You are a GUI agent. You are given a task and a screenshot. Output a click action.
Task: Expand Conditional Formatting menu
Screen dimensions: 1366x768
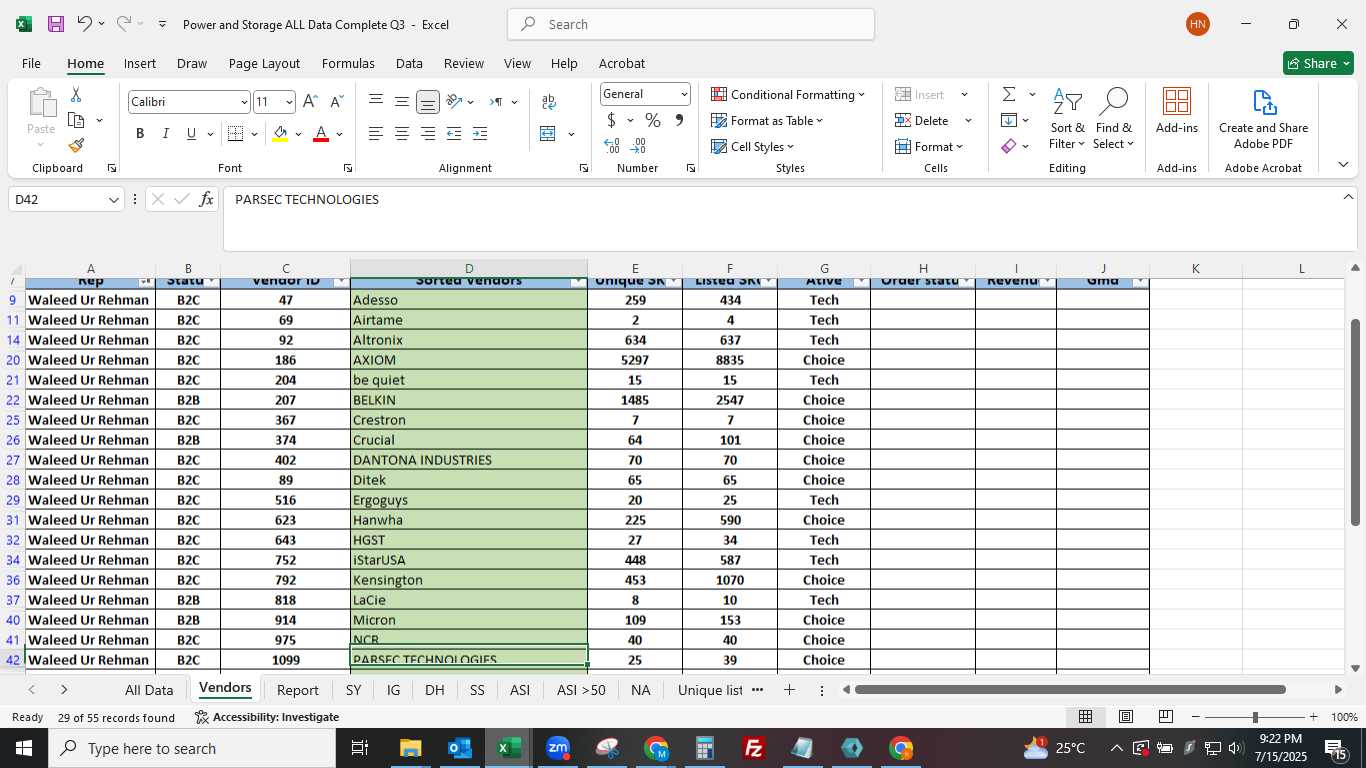(x=788, y=94)
